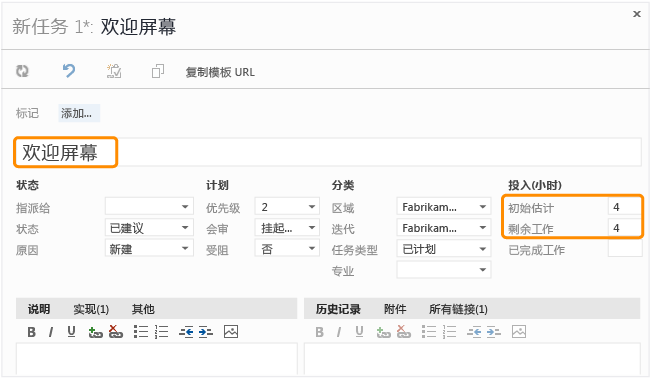Click the history comment text area
This screenshot has height=378, width=650.
coord(472,359)
